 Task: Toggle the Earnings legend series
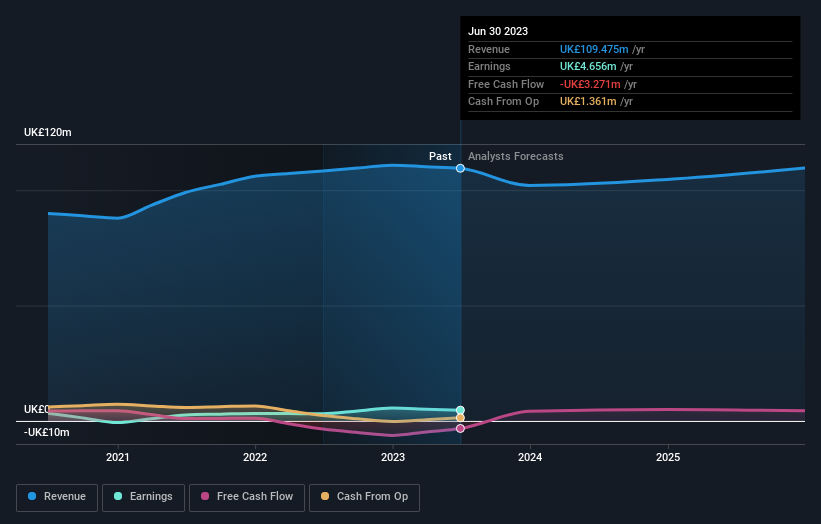tap(143, 497)
